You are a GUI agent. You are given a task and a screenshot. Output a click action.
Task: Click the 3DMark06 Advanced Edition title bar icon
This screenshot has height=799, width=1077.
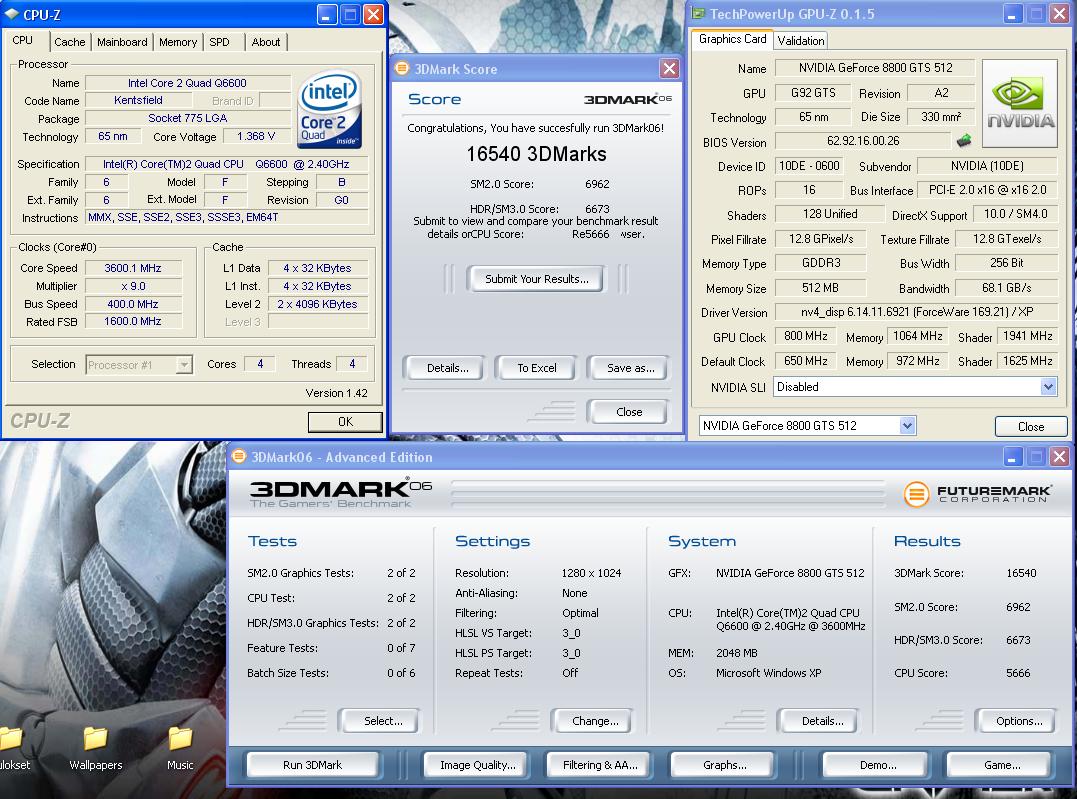[x=239, y=456]
